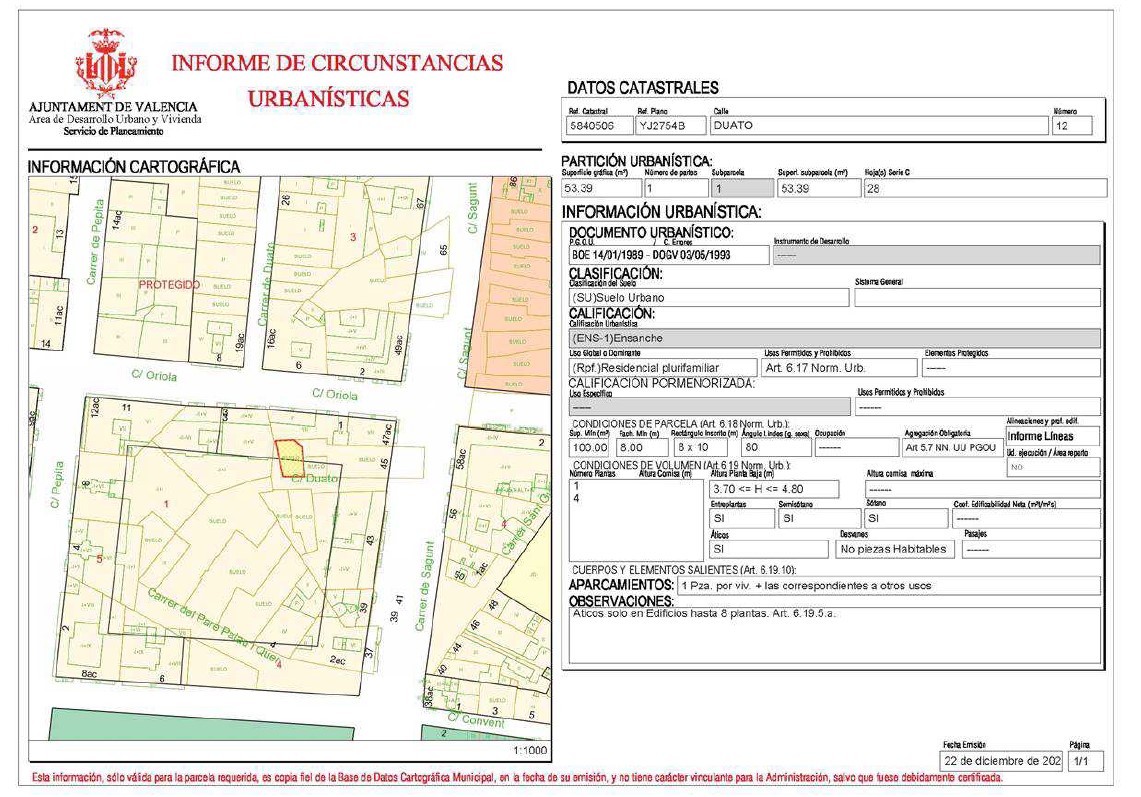The height and width of the screenshot is (797, 1141).
Task: Click the Coef. Edificabilidad Neta field
Action: [x=1027, y=518]
